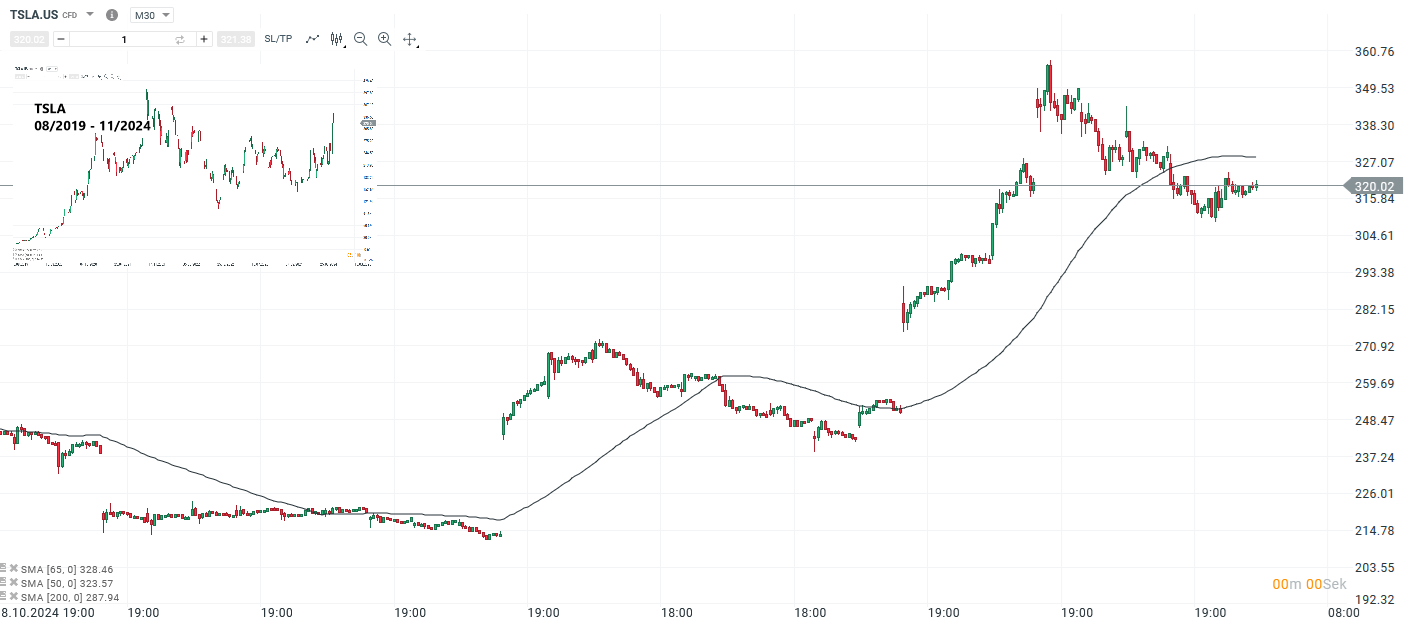This screenshot has height=625, width=1410.
Task: Select the line chart type icon
Action: pyautogui.click(x=312, y=39)
